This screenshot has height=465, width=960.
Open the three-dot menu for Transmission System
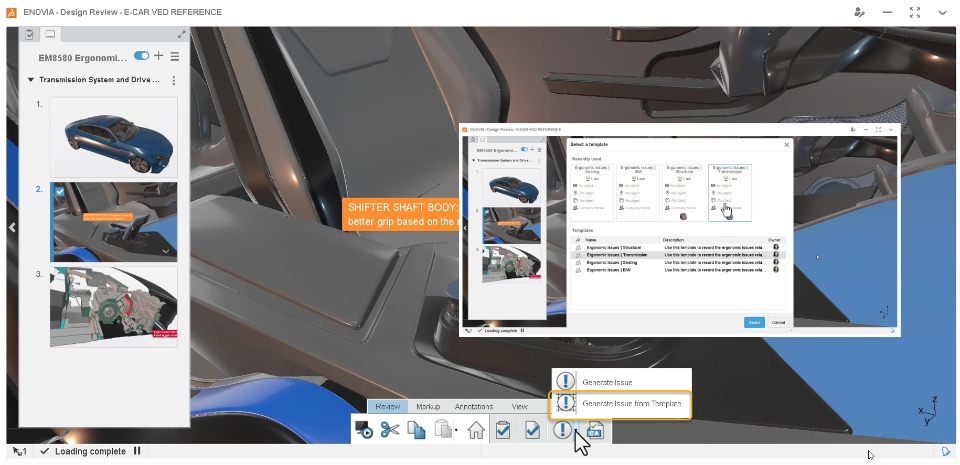coord(174,80)
